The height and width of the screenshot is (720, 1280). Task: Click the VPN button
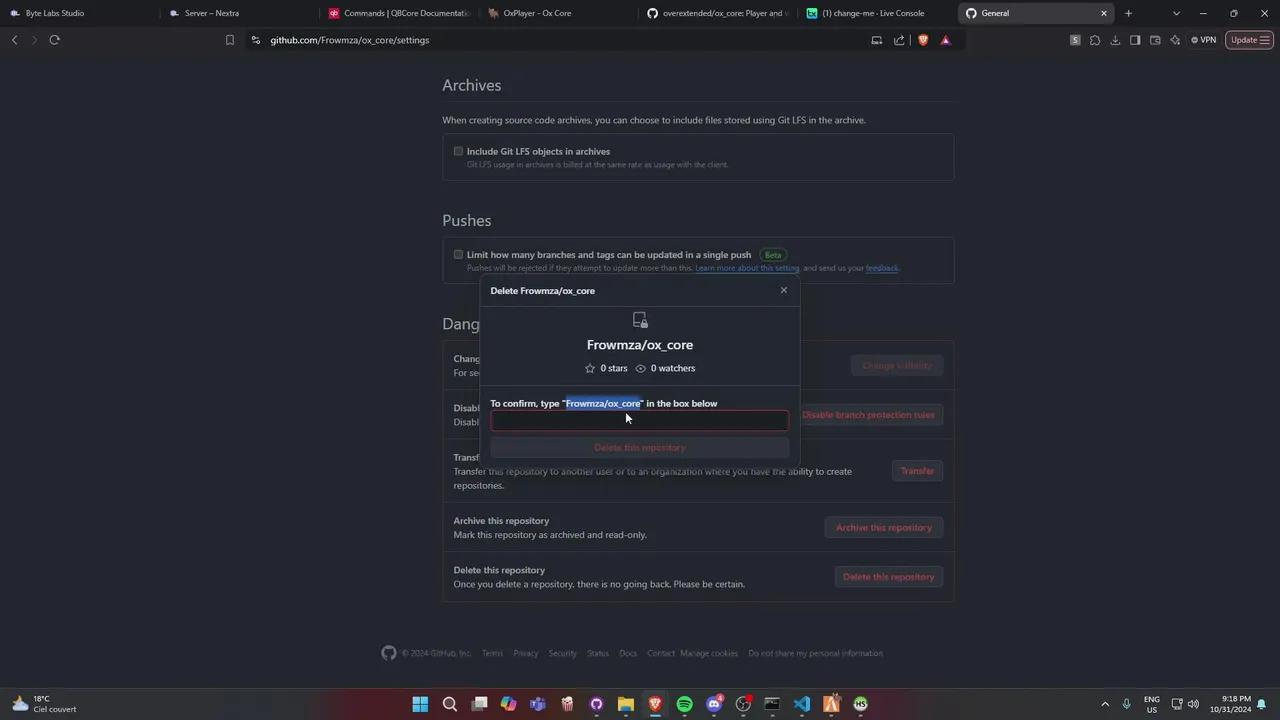[1203, 40]
